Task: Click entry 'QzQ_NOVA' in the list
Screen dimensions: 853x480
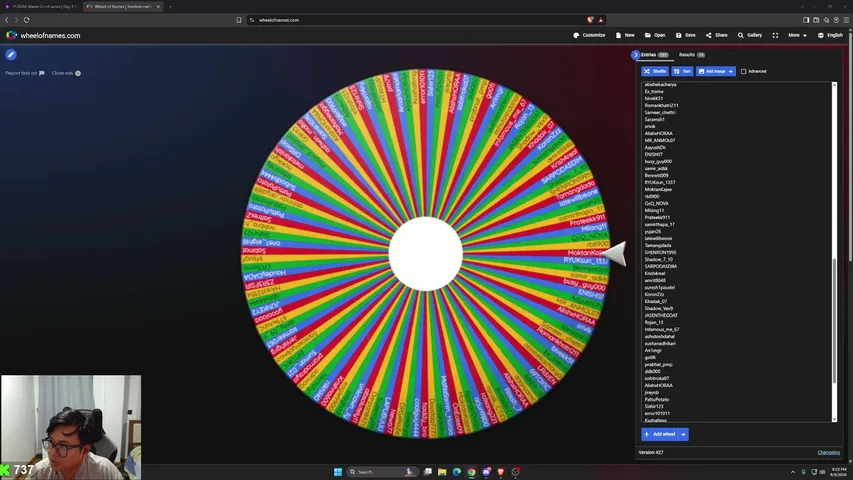Action: pyautogui.click(x=657, y=204)
